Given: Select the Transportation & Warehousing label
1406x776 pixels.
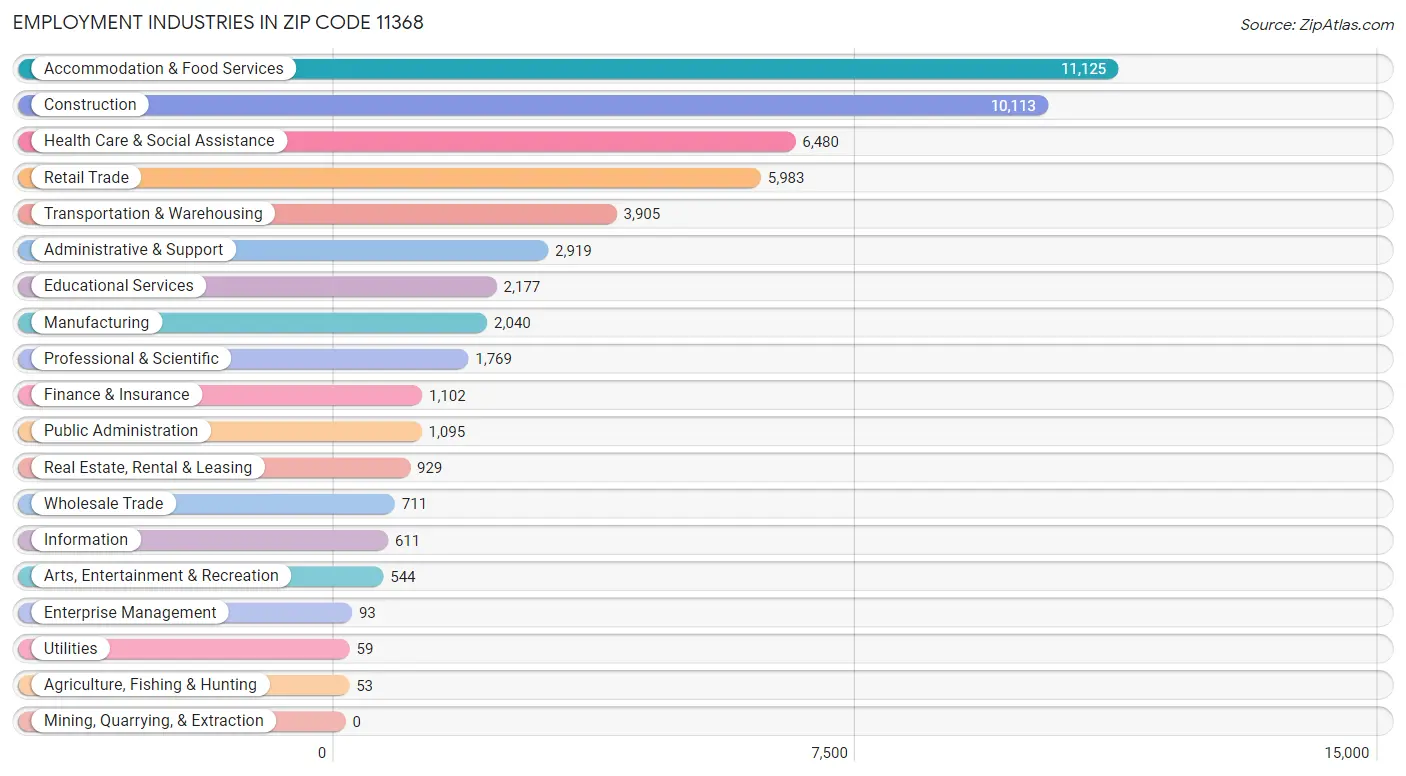Looking at the screenshot, I should pyautogui.click(x=153, y=213).
